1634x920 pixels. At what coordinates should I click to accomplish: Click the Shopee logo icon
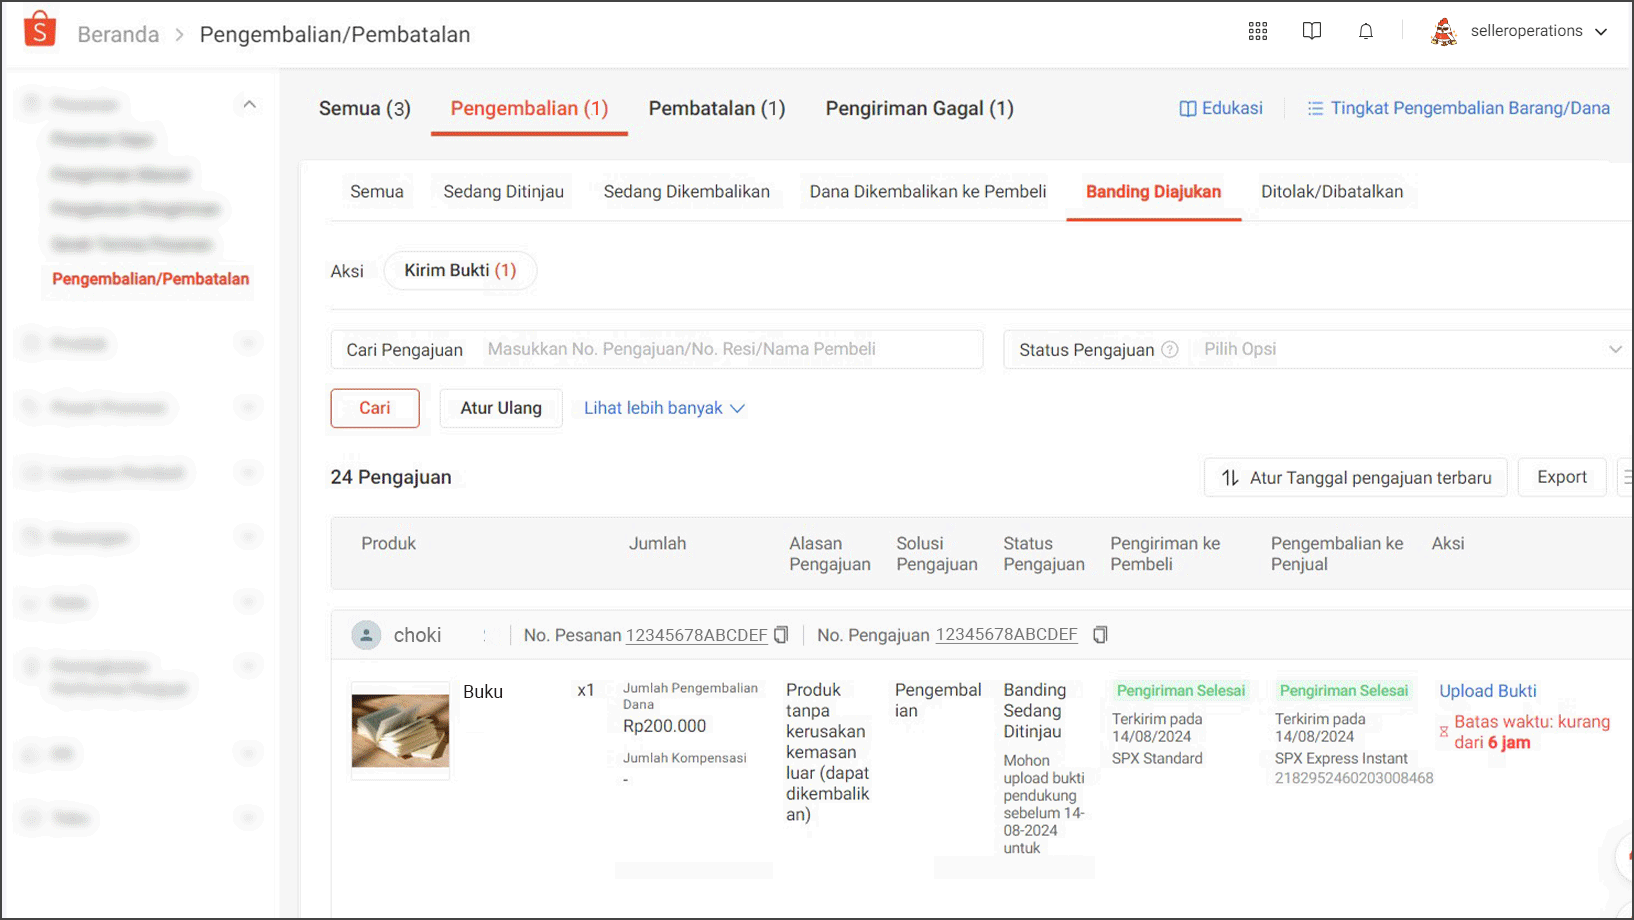pos(39,30)
